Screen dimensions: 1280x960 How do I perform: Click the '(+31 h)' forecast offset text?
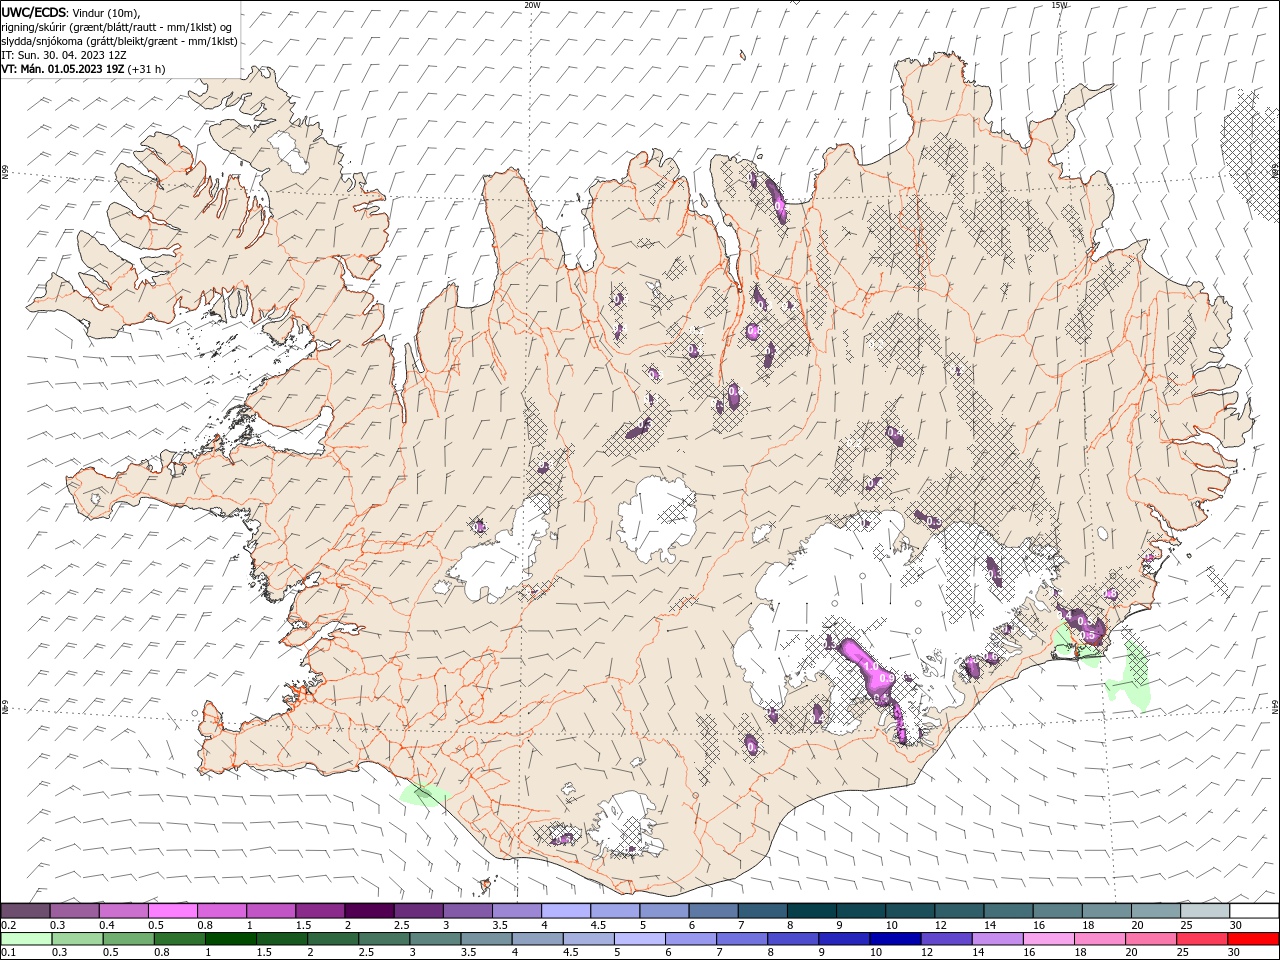click(x=147, y=69)
